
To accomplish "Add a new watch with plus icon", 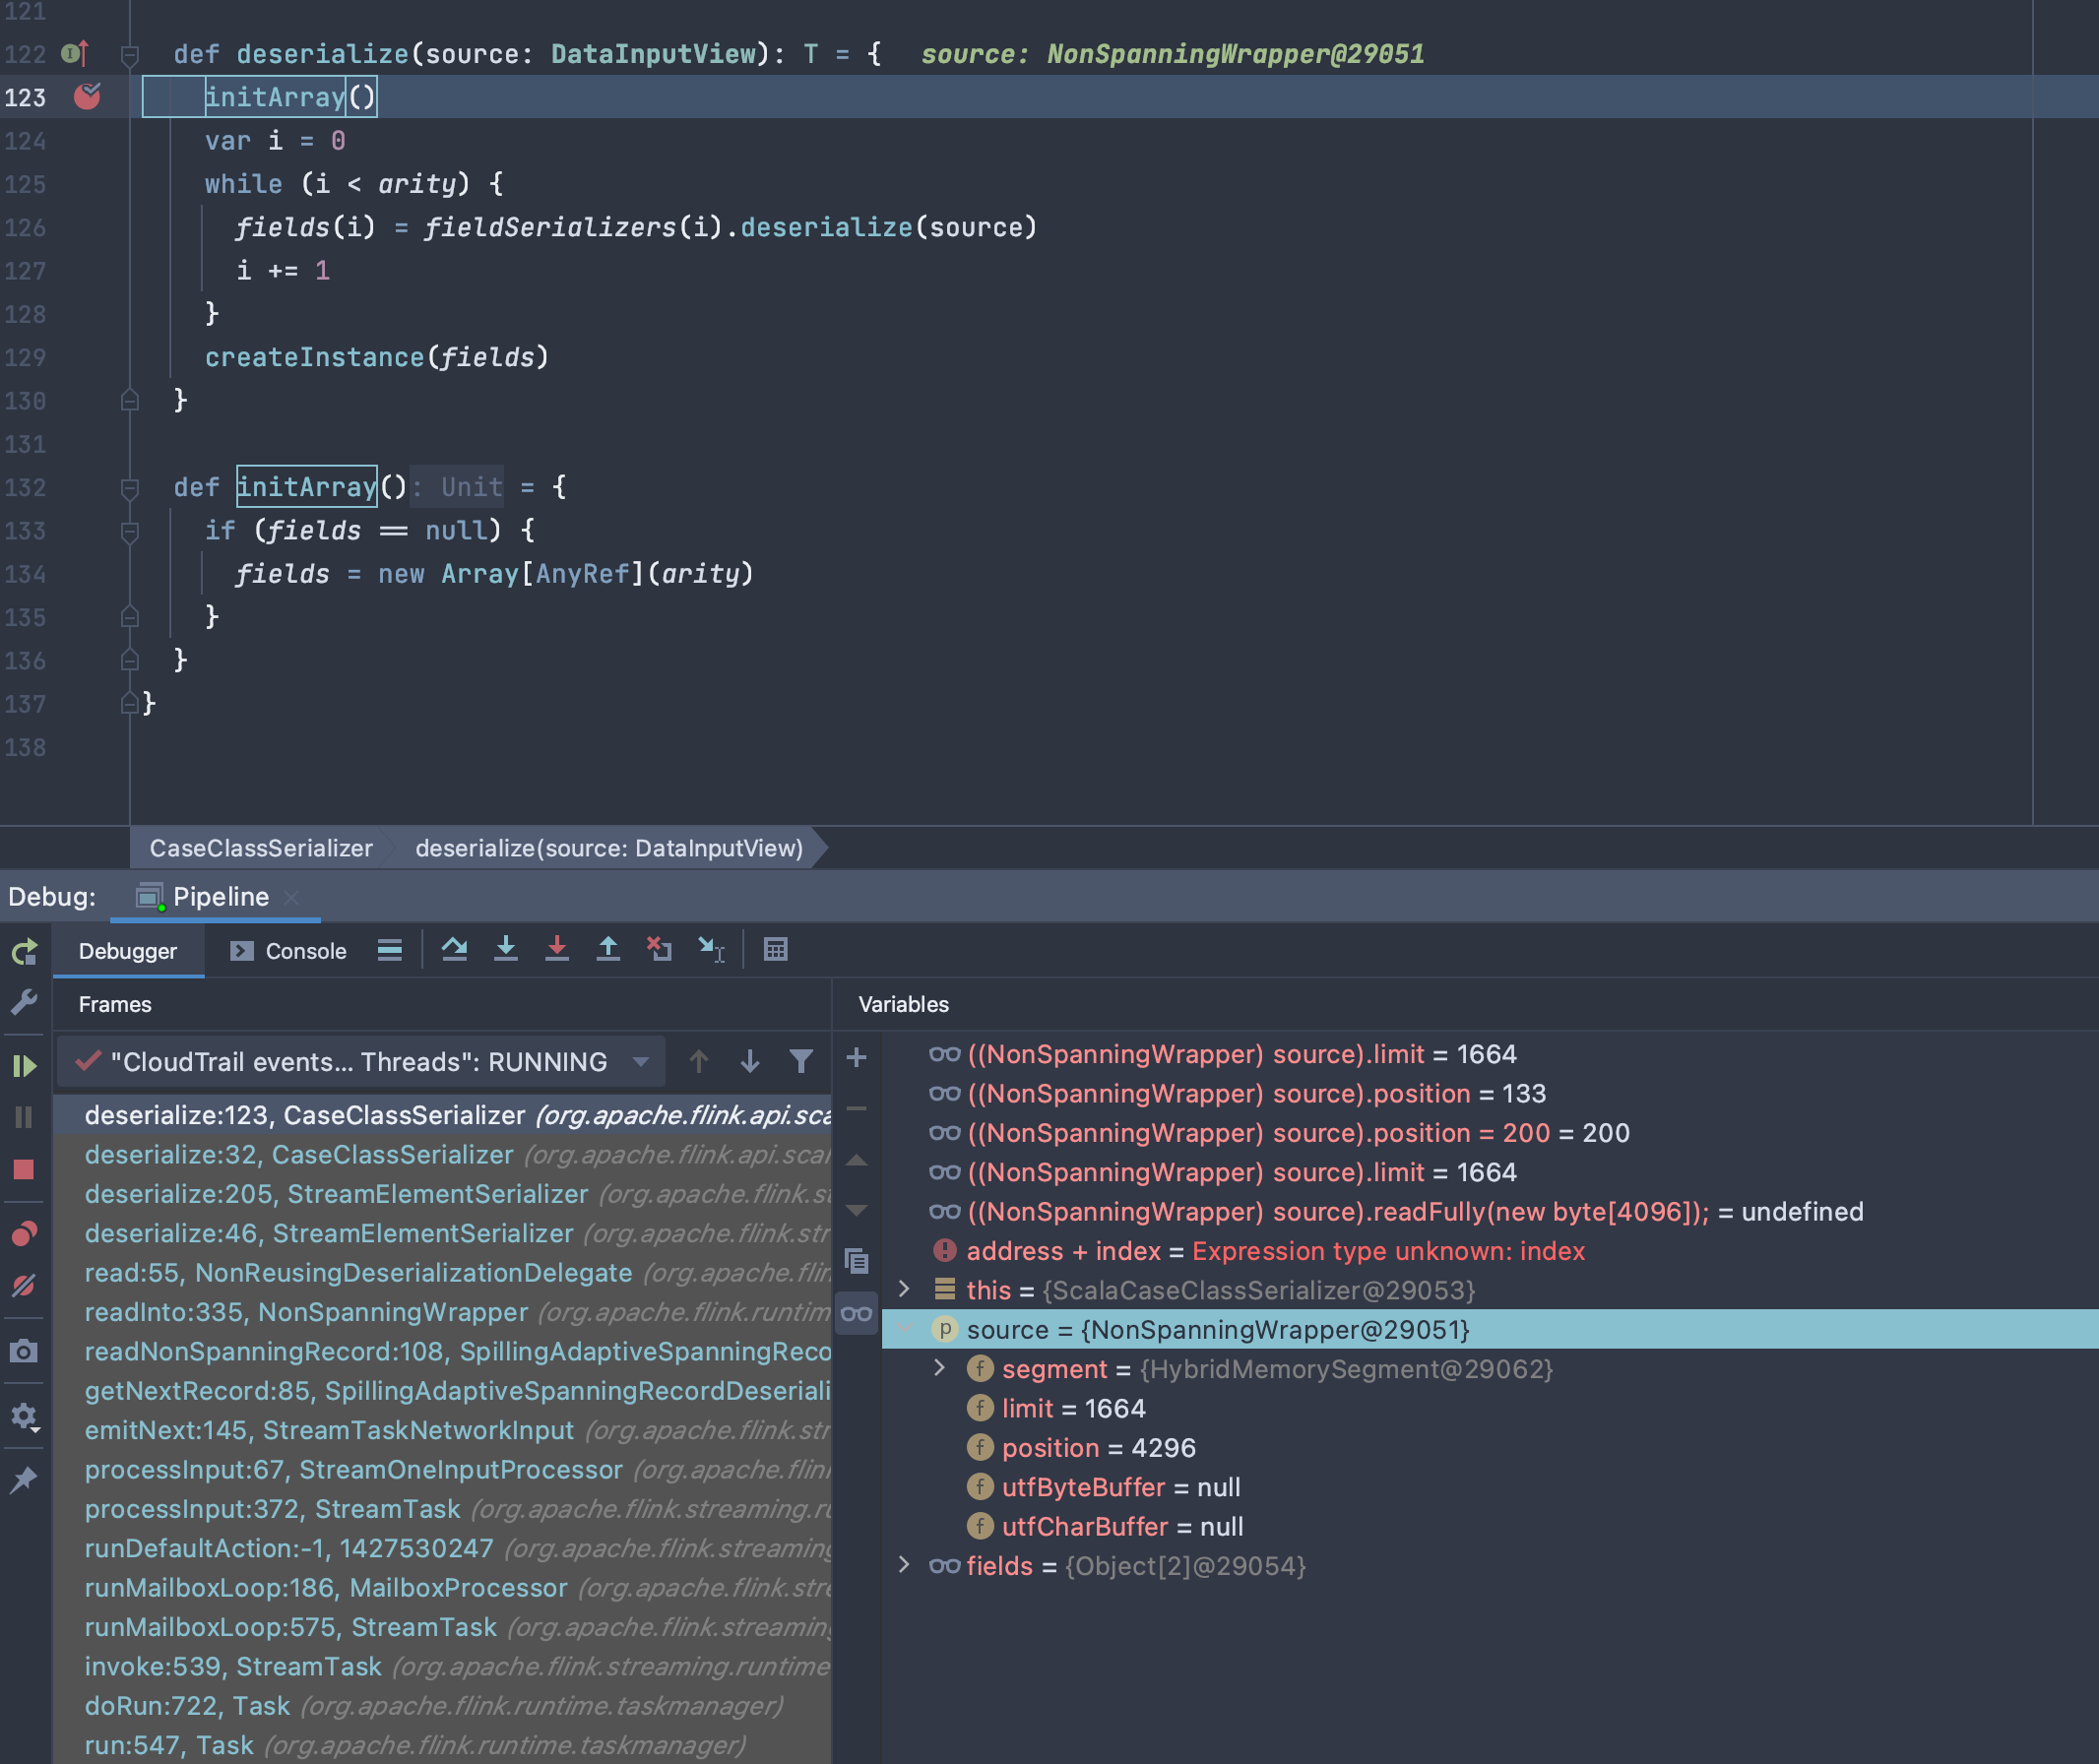I will (x=856, y=1058).
